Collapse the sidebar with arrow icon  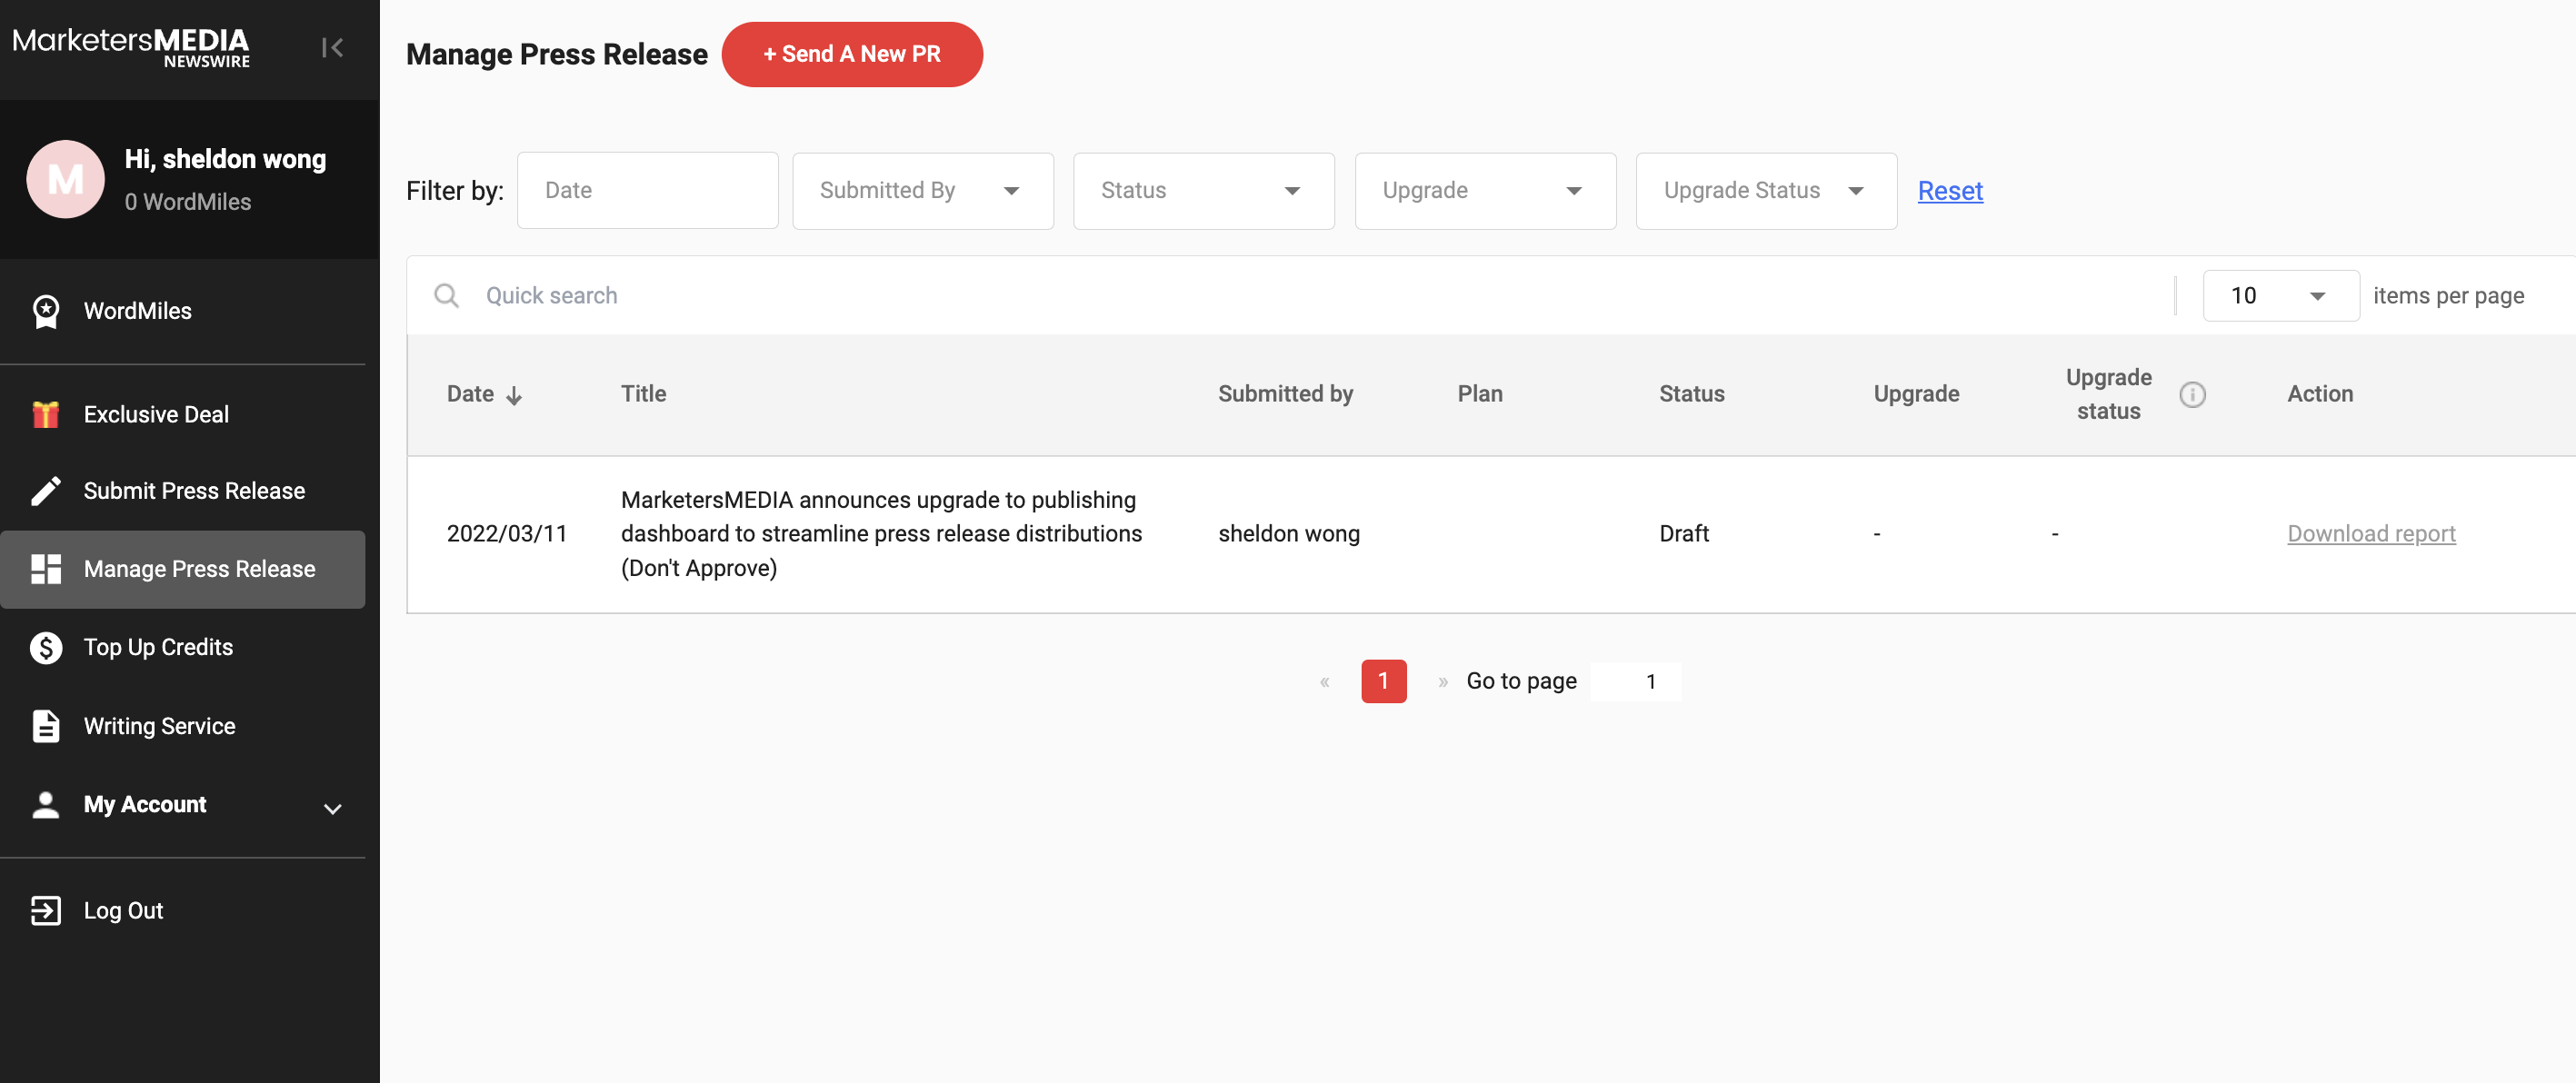tap(332, 47)
